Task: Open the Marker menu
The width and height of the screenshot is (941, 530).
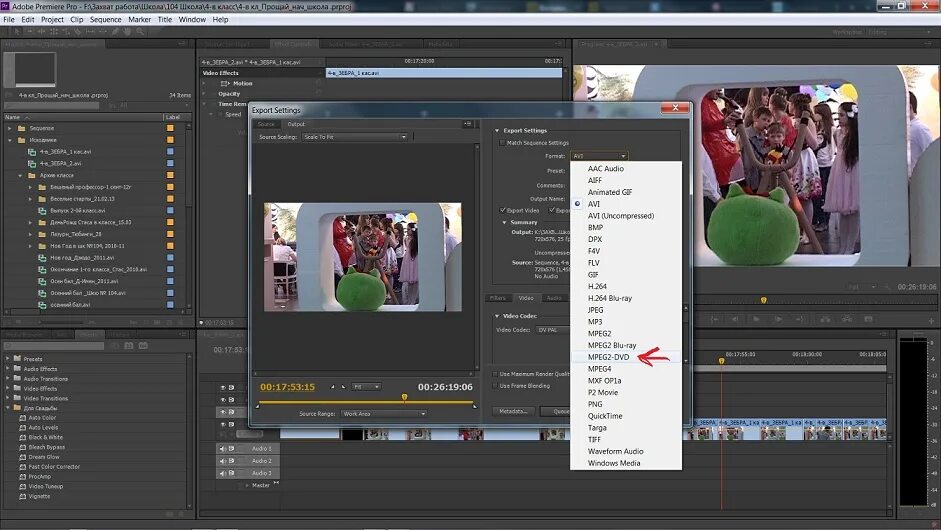Action: pos(139,19)
